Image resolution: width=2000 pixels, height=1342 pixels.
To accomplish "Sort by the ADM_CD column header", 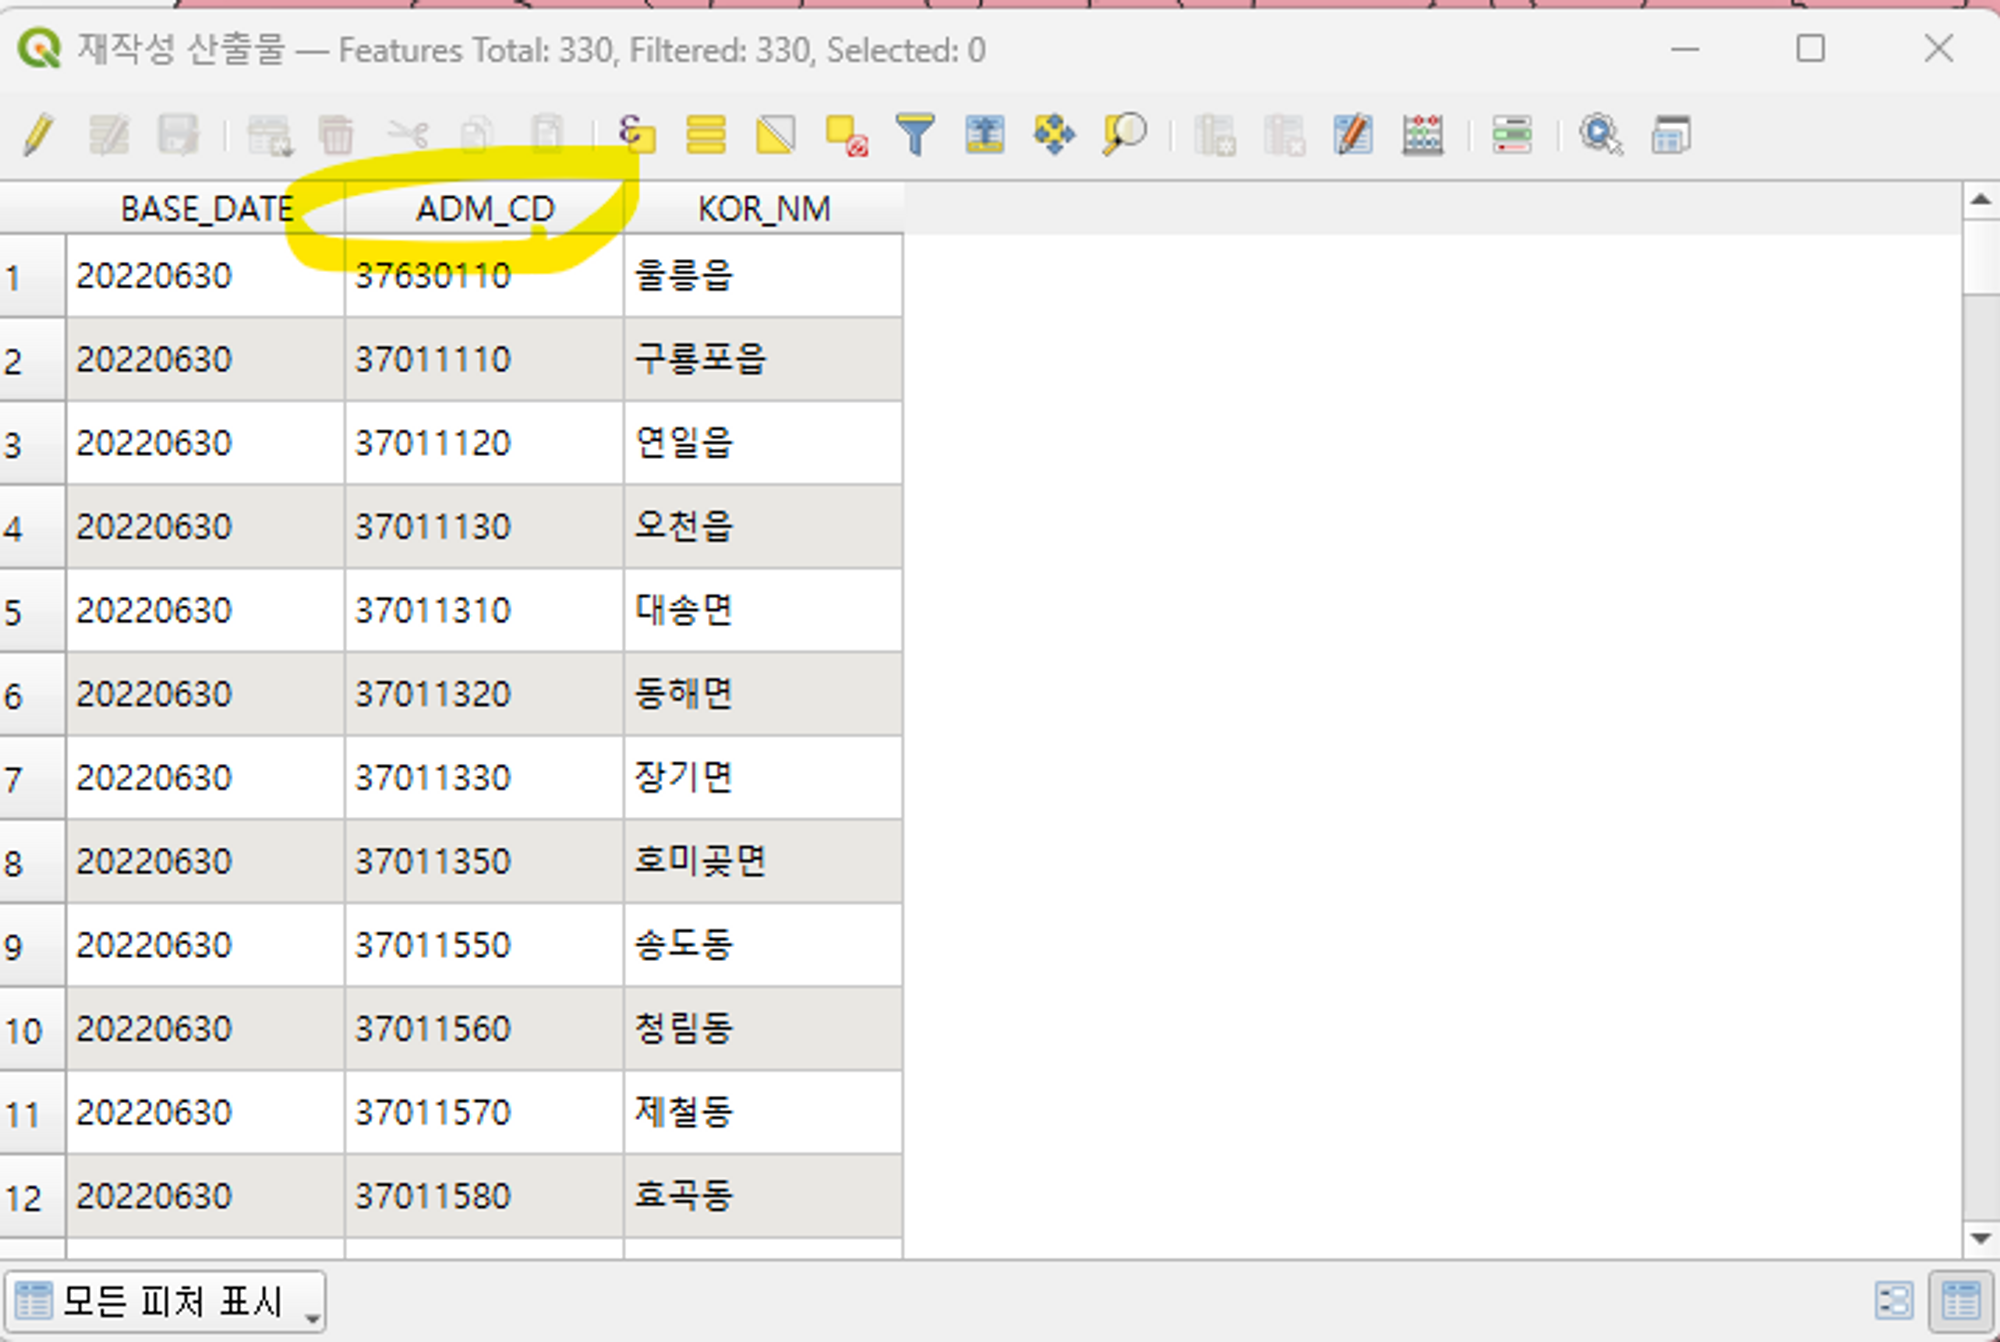I will pyautogui.click(x=485, y=209).
